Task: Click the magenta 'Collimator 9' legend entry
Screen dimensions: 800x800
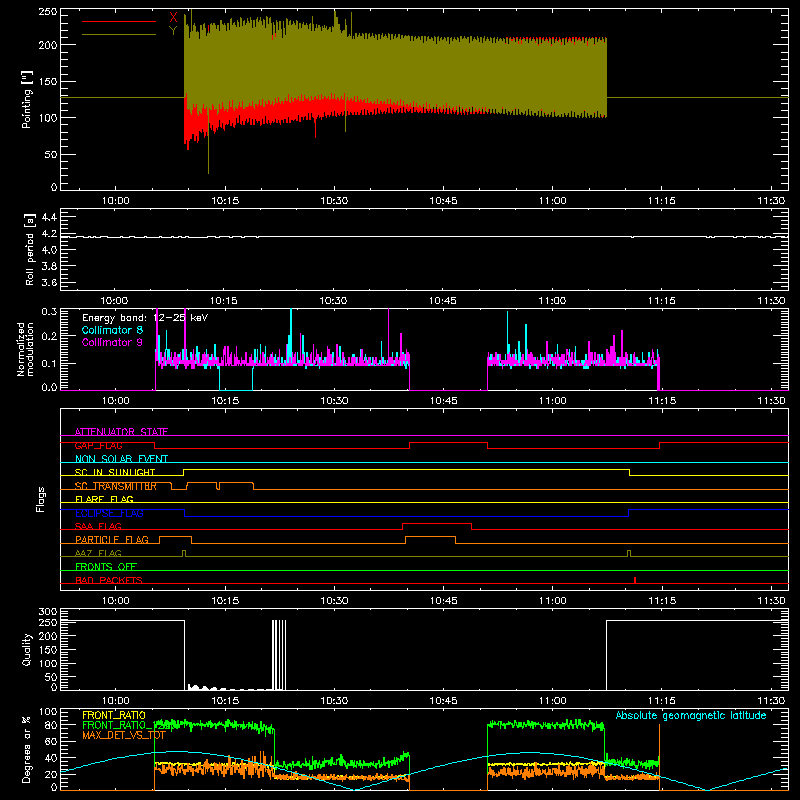Action: (x=112, y=342)
